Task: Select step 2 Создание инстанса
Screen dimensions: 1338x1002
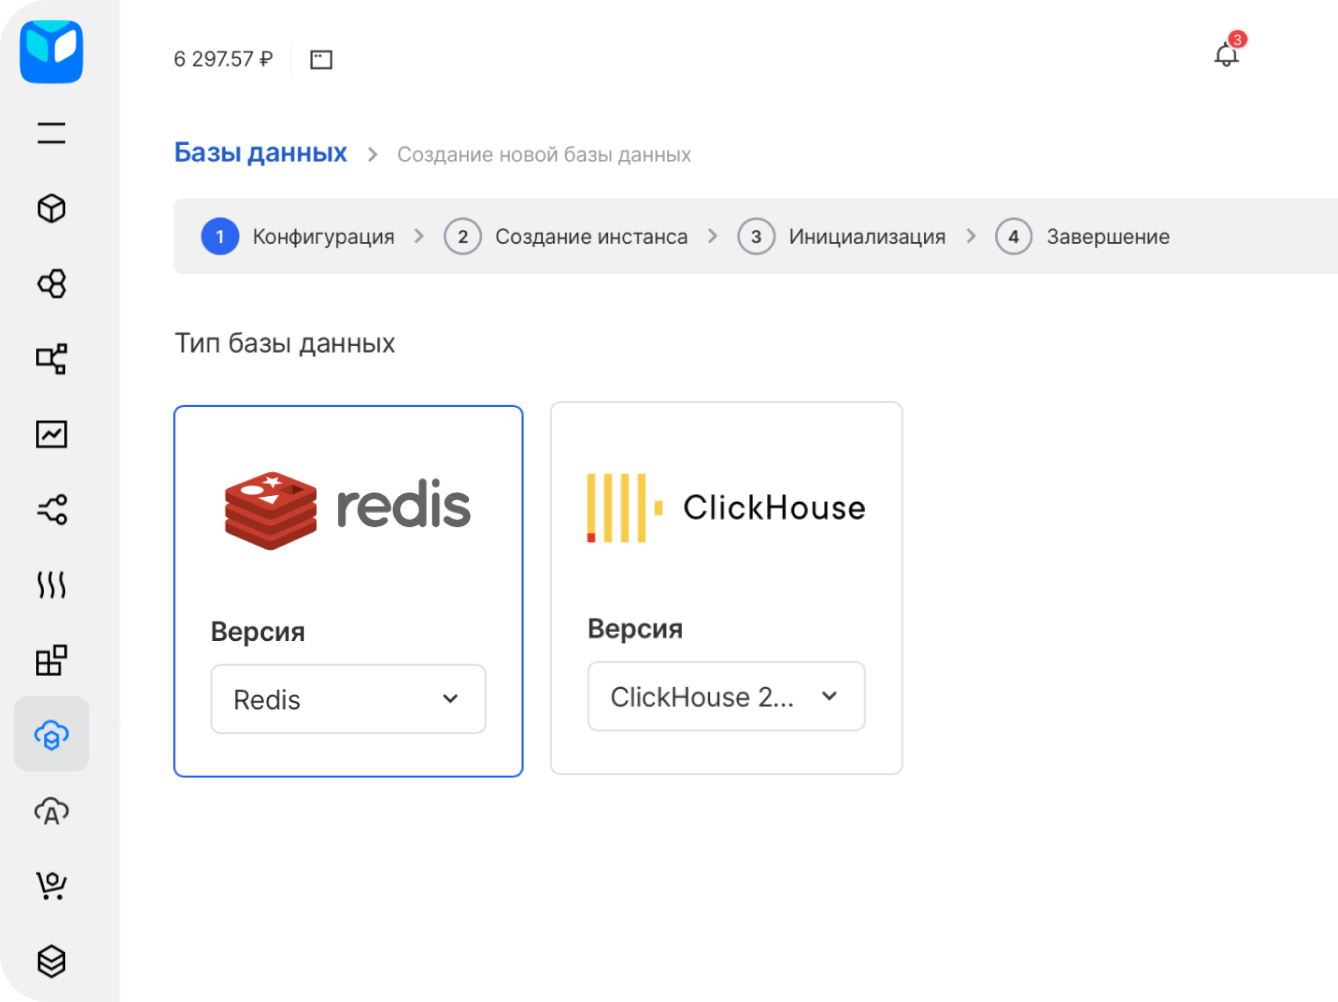Action: click(x=566, y=237)
